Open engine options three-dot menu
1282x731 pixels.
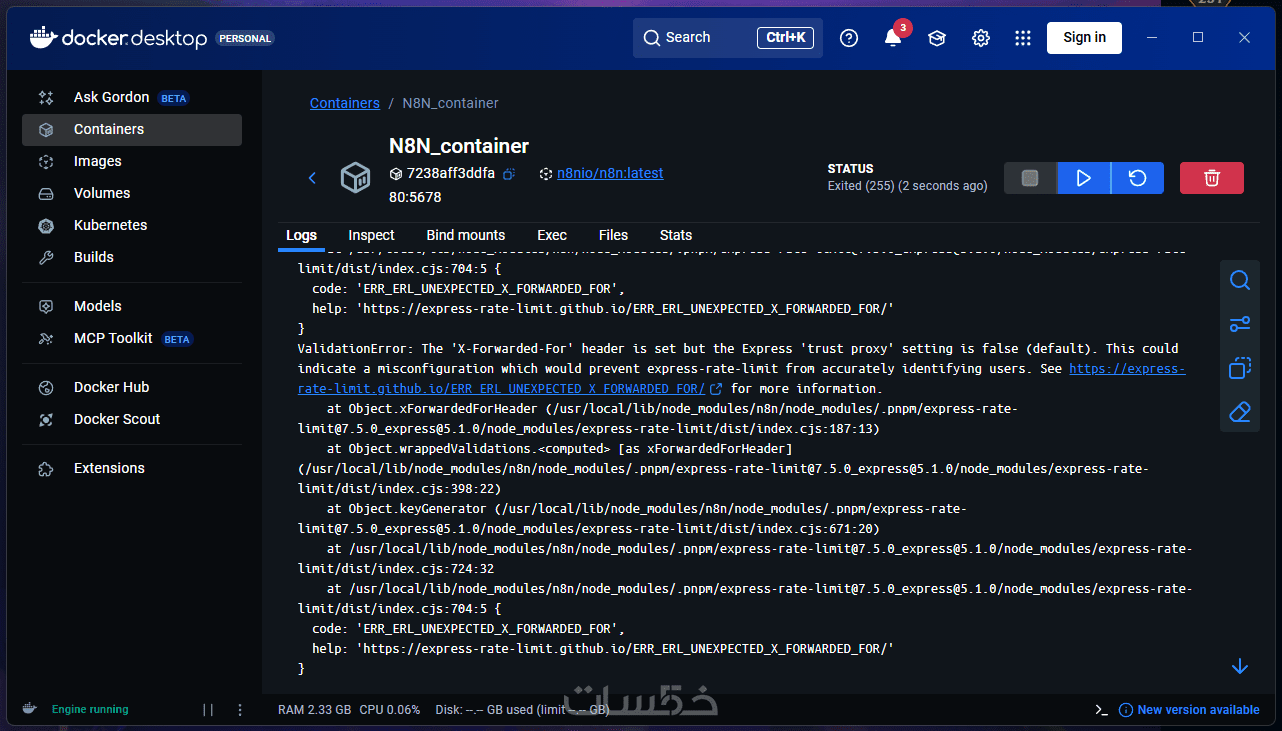(240, 709)
